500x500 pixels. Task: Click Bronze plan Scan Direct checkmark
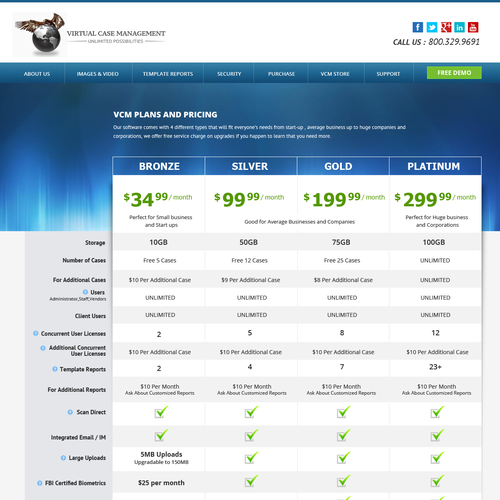point(161,412)
